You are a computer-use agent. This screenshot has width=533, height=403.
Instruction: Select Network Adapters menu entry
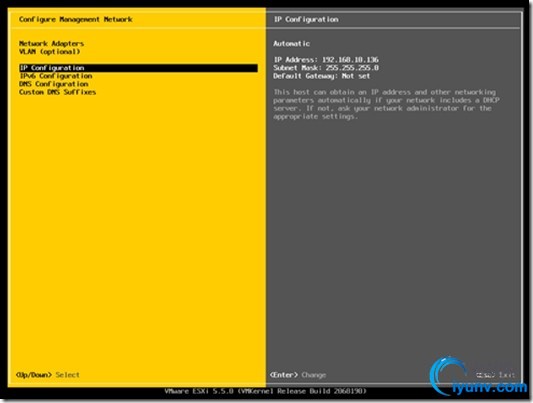coord(51,43)
